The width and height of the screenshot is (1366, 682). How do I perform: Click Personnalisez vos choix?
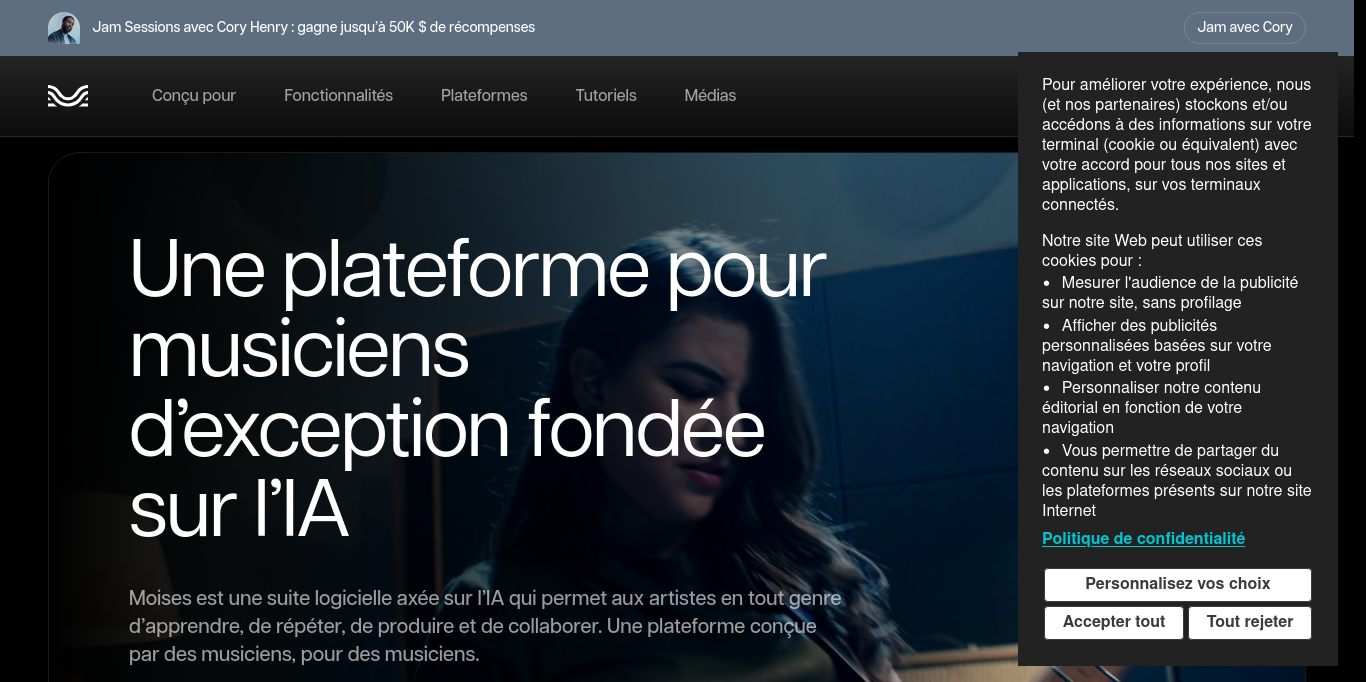pos(1178,584)
